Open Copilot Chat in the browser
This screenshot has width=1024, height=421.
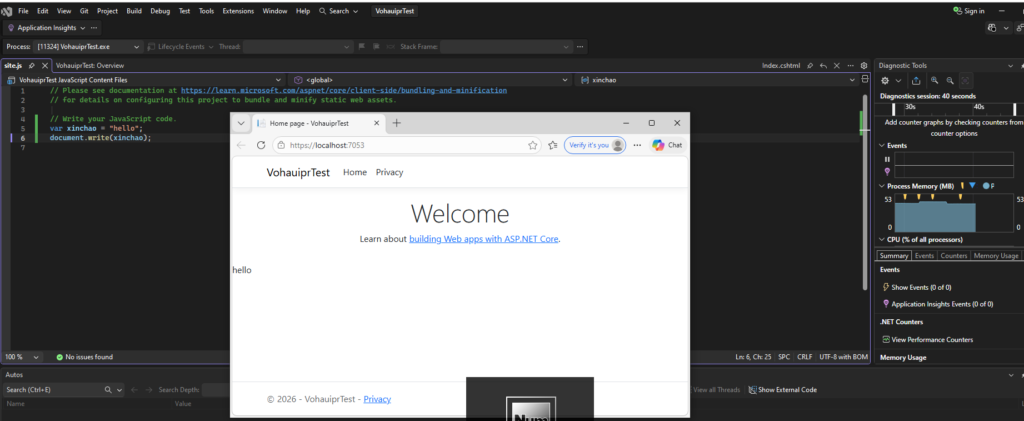coord(667,145)
